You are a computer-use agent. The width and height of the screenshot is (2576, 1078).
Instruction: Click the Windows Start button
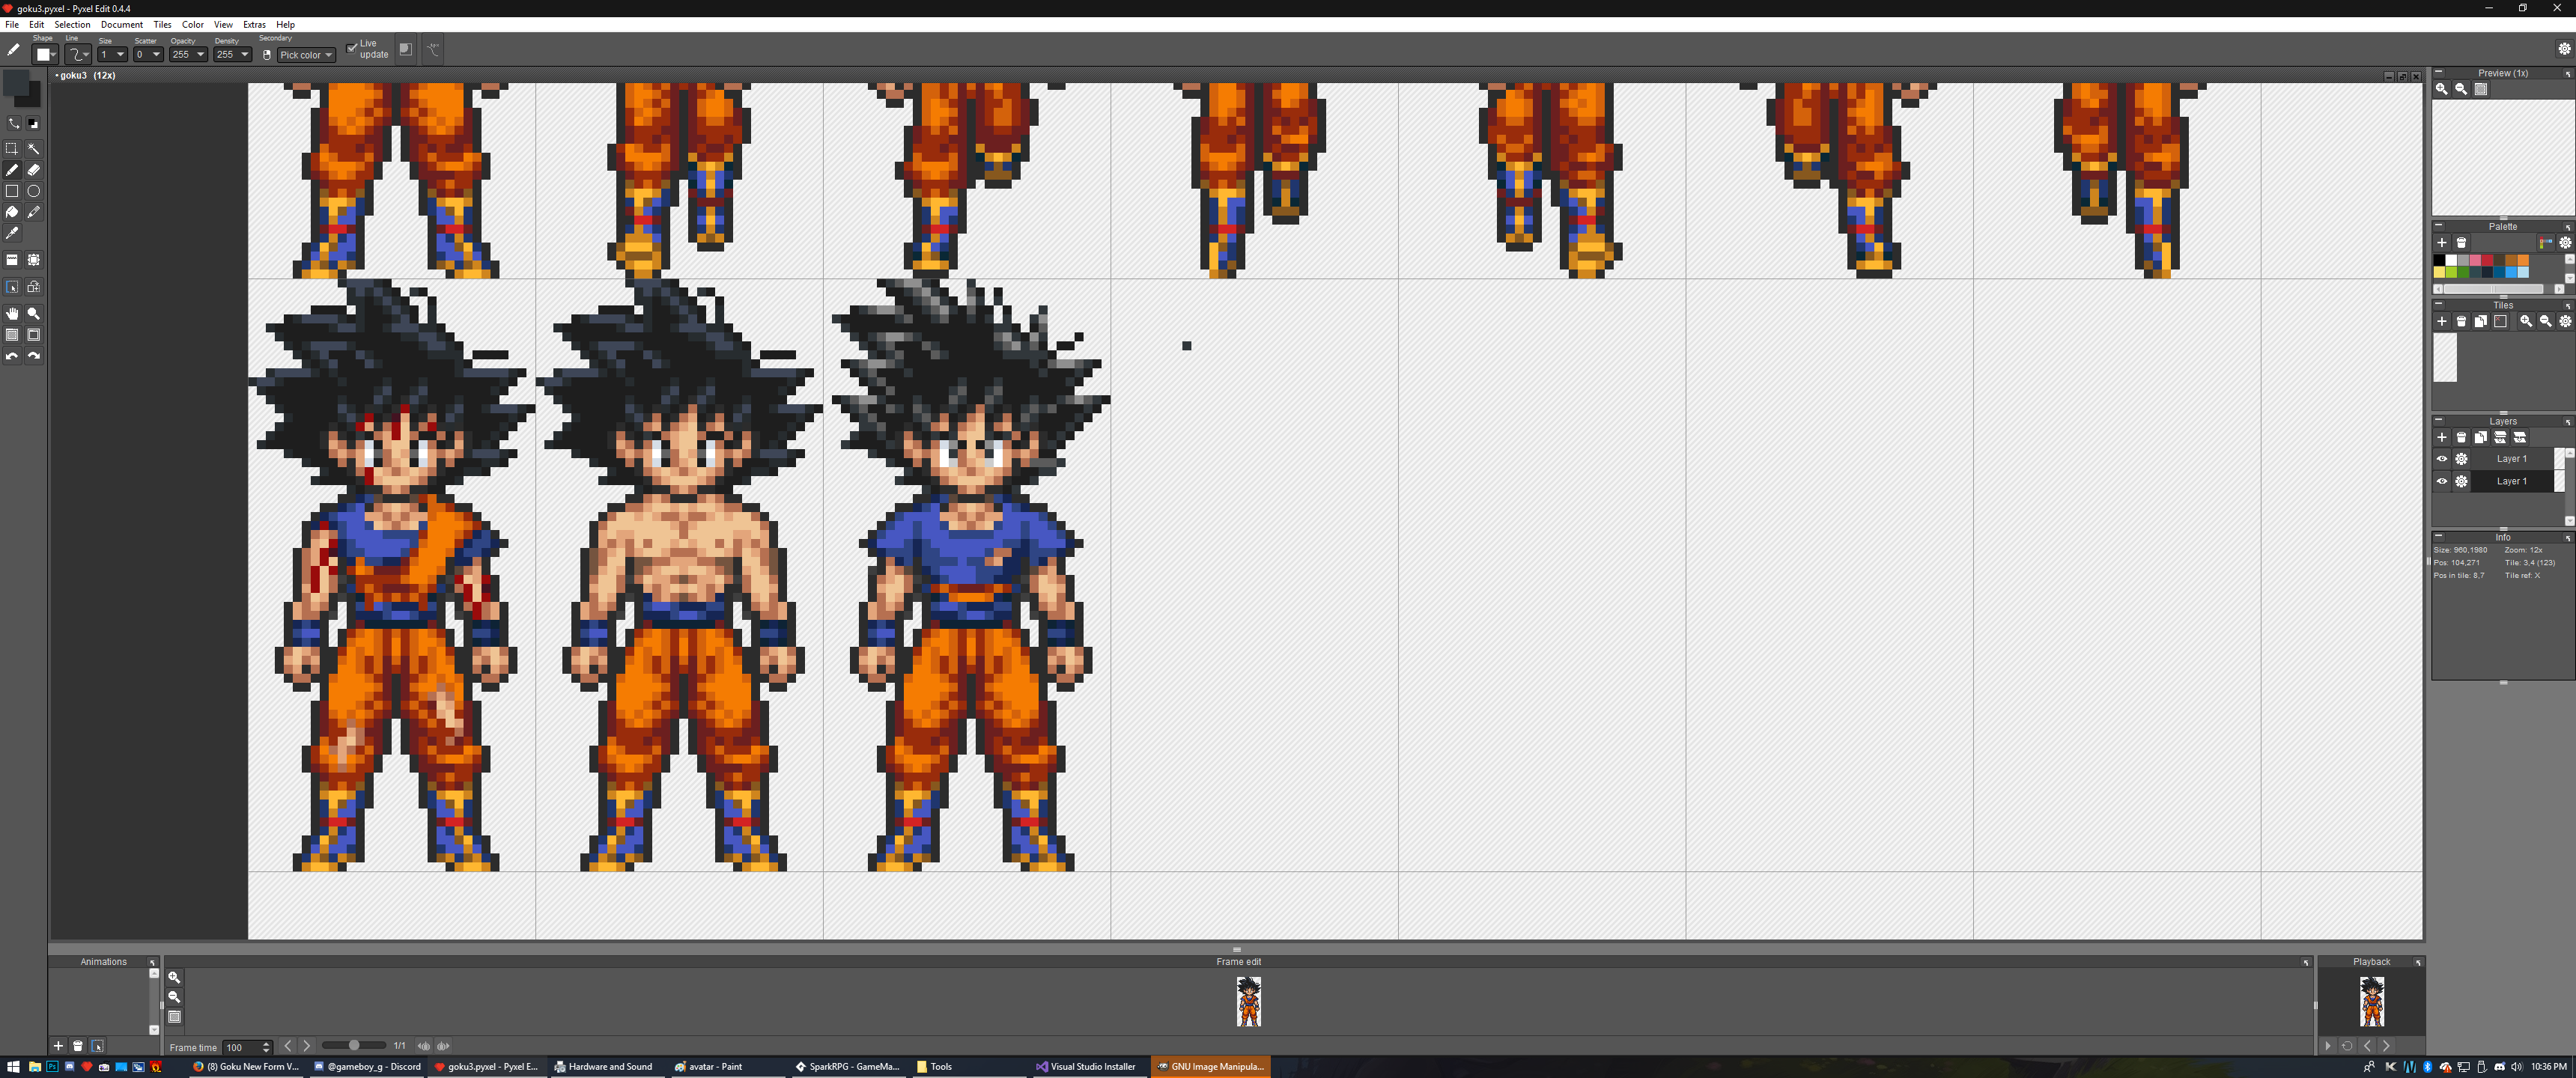pyautogui.click(x=13, y=1067)
